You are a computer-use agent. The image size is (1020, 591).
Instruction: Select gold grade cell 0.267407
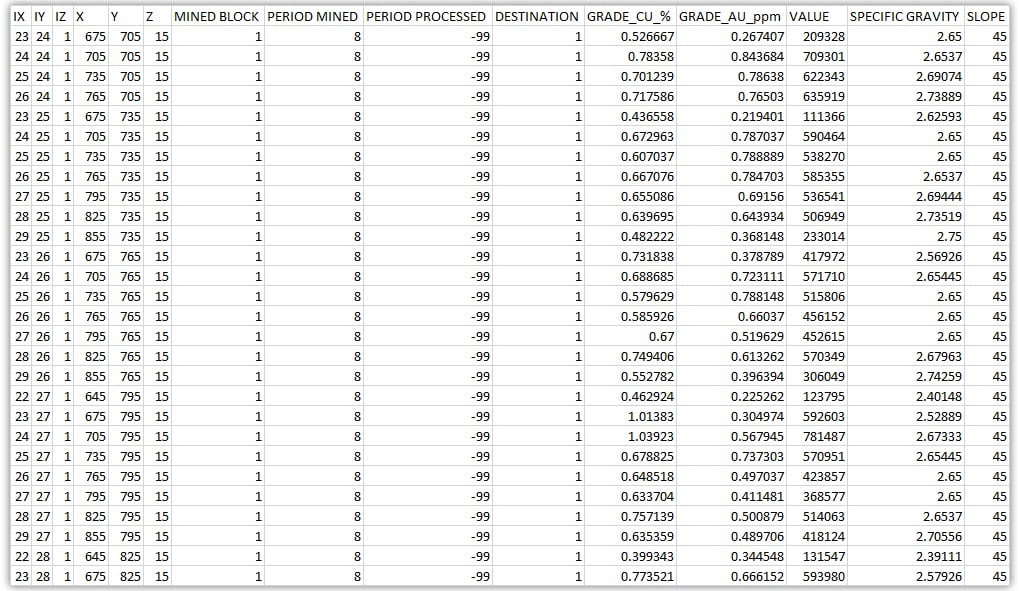click(731, 37)
